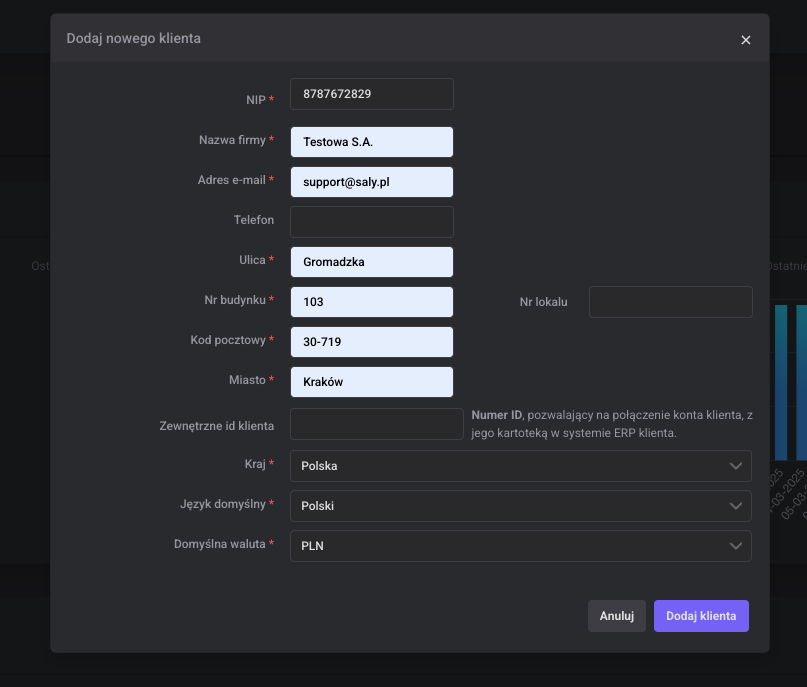Screen dimensions: 807x687
Task: Click the Dodaj nowego klienta dialog title
Action: pyautogui.click(x=133, y=39)
